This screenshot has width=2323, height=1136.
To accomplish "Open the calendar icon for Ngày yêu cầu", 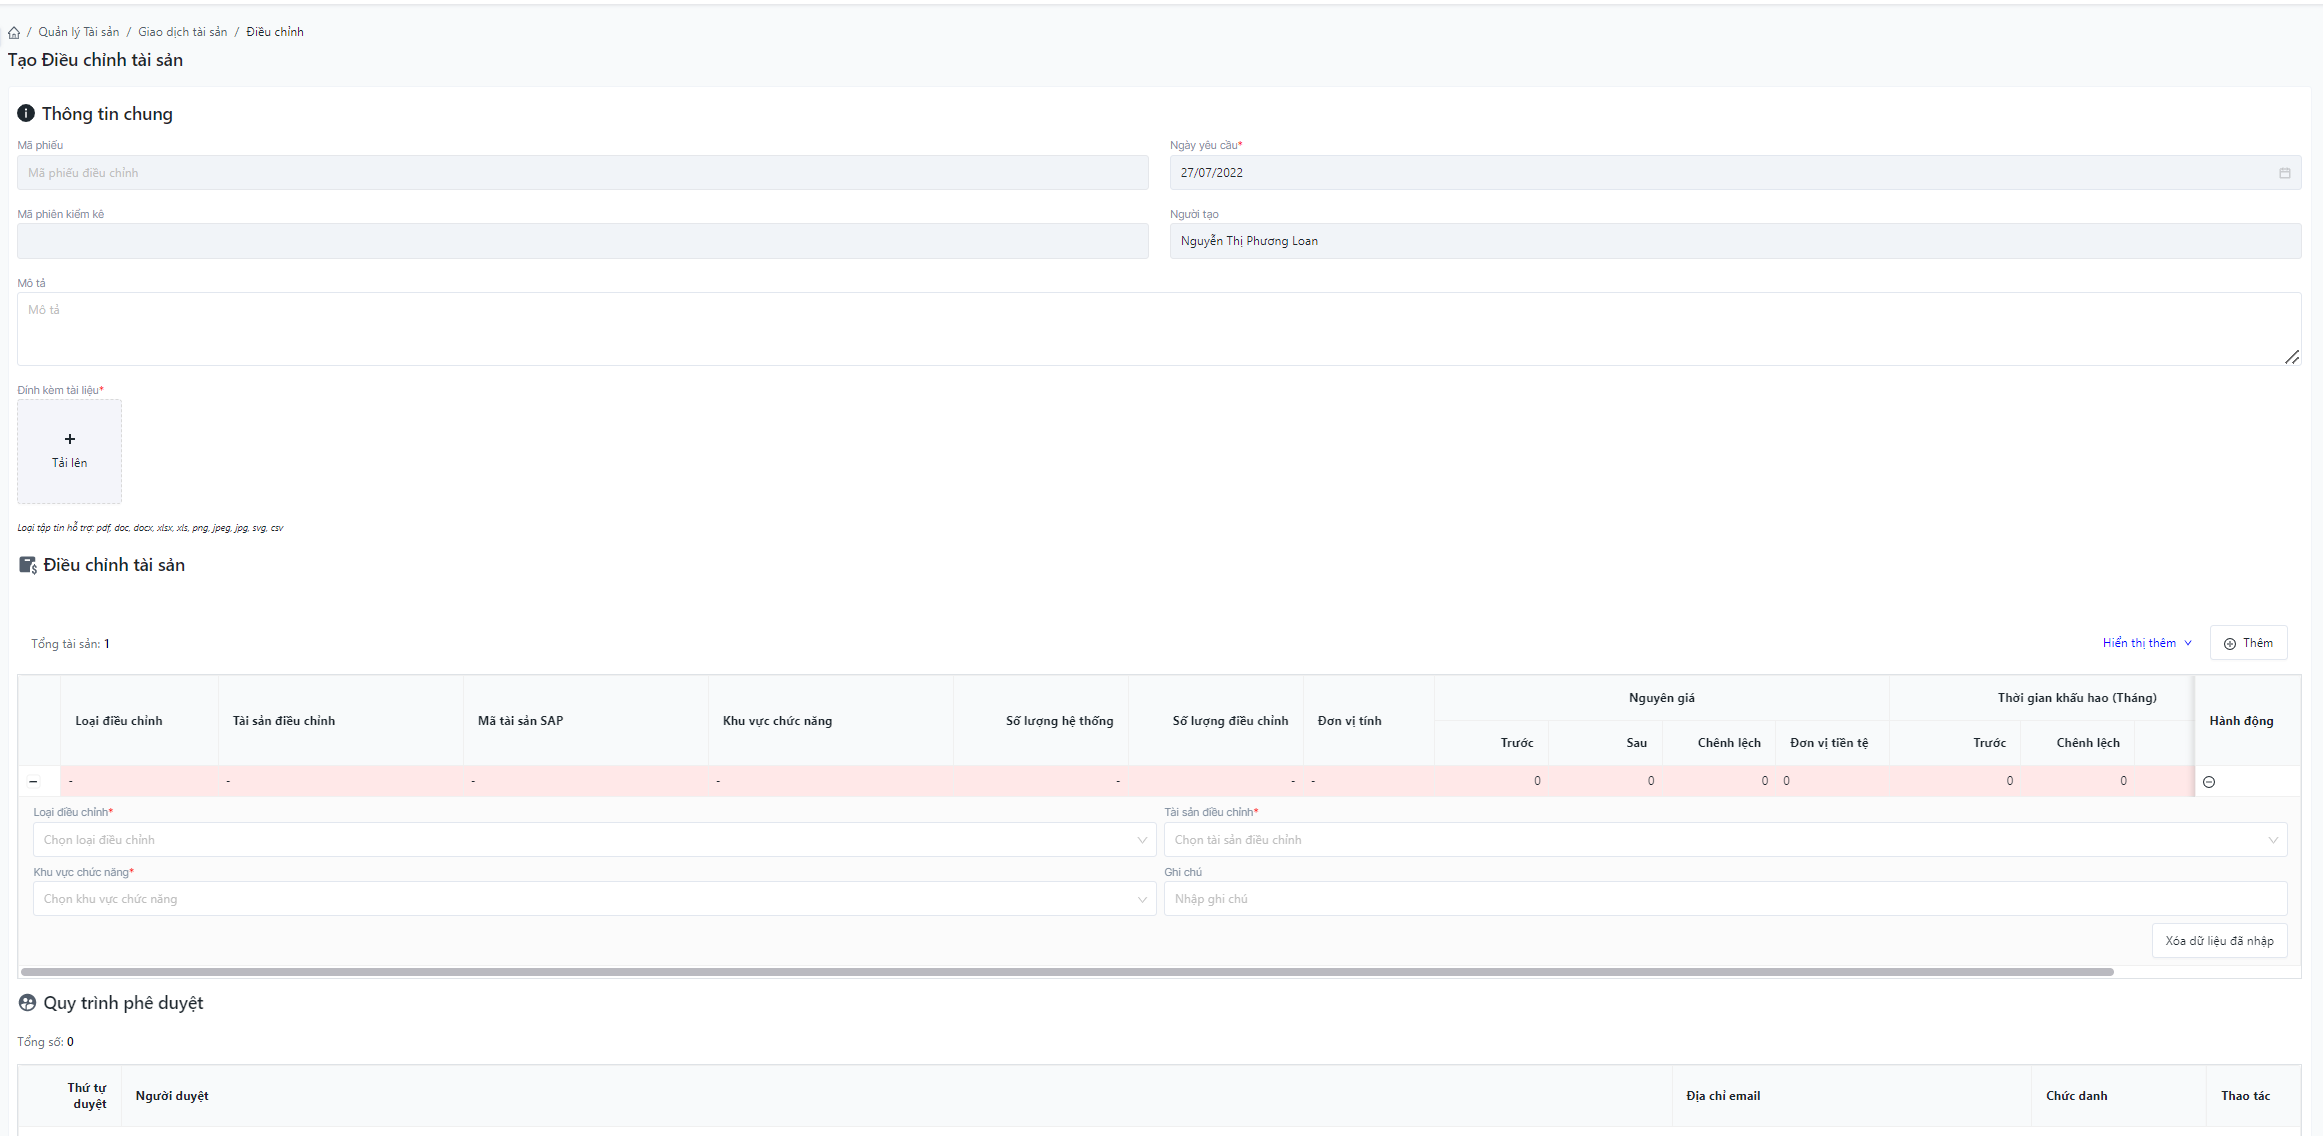I will 2284,173.
